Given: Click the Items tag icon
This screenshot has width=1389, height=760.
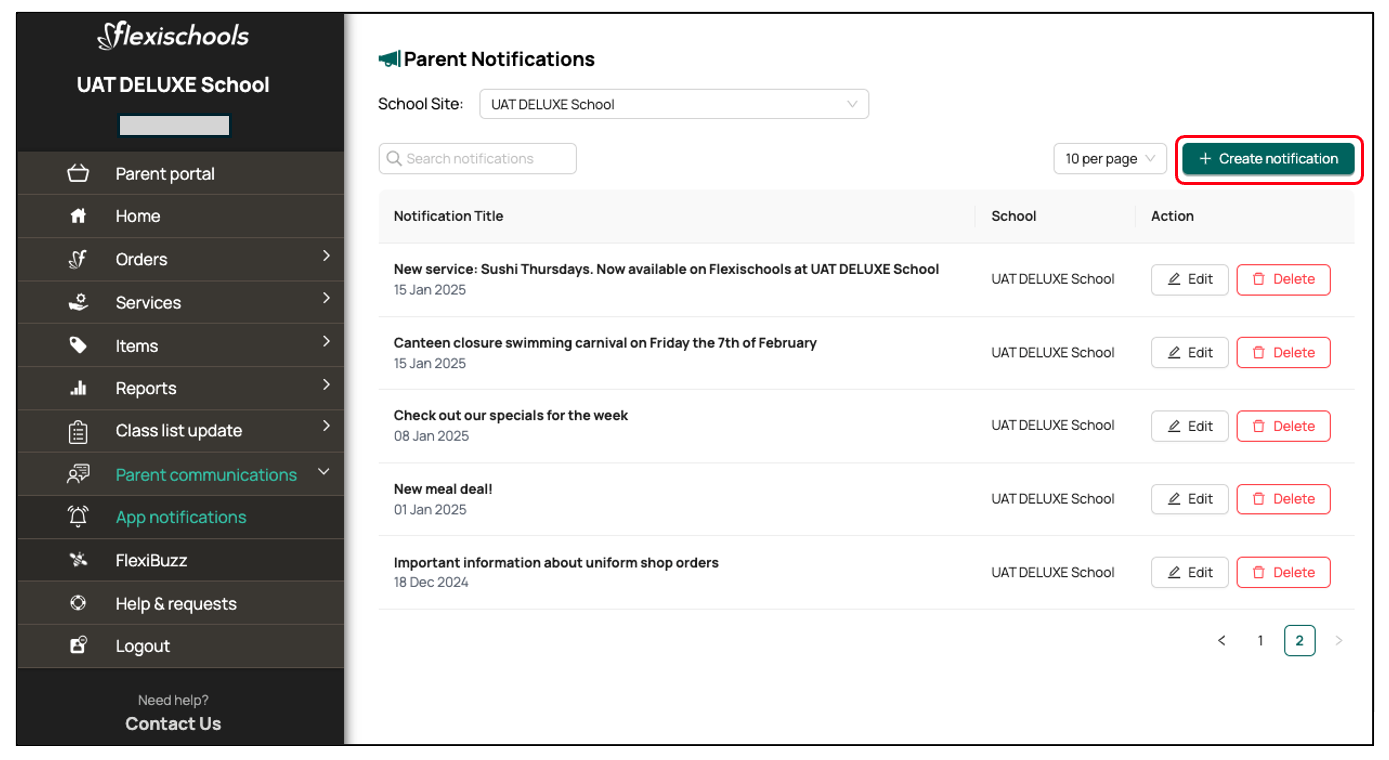Looking at the screenshot, I should (x=78, y=346).
